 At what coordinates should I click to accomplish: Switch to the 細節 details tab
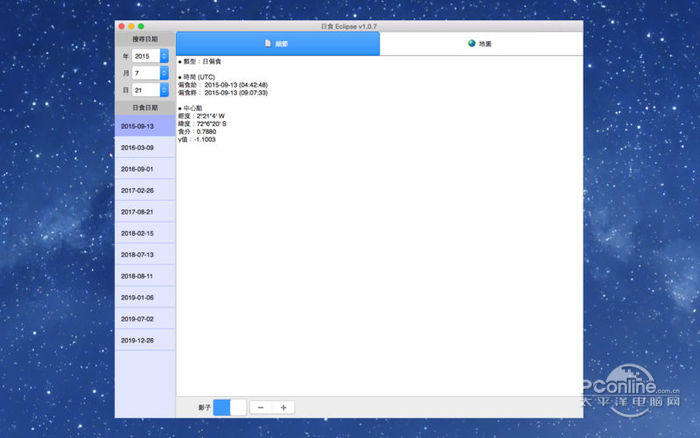point(278,44)
